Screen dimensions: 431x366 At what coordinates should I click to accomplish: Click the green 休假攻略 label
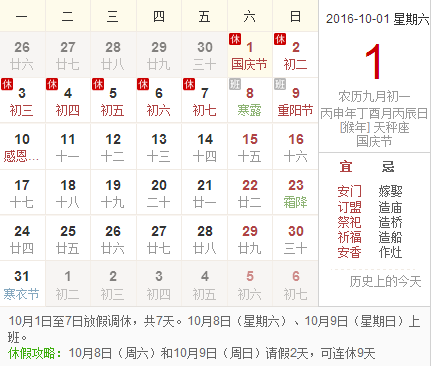tap(35, 353)
